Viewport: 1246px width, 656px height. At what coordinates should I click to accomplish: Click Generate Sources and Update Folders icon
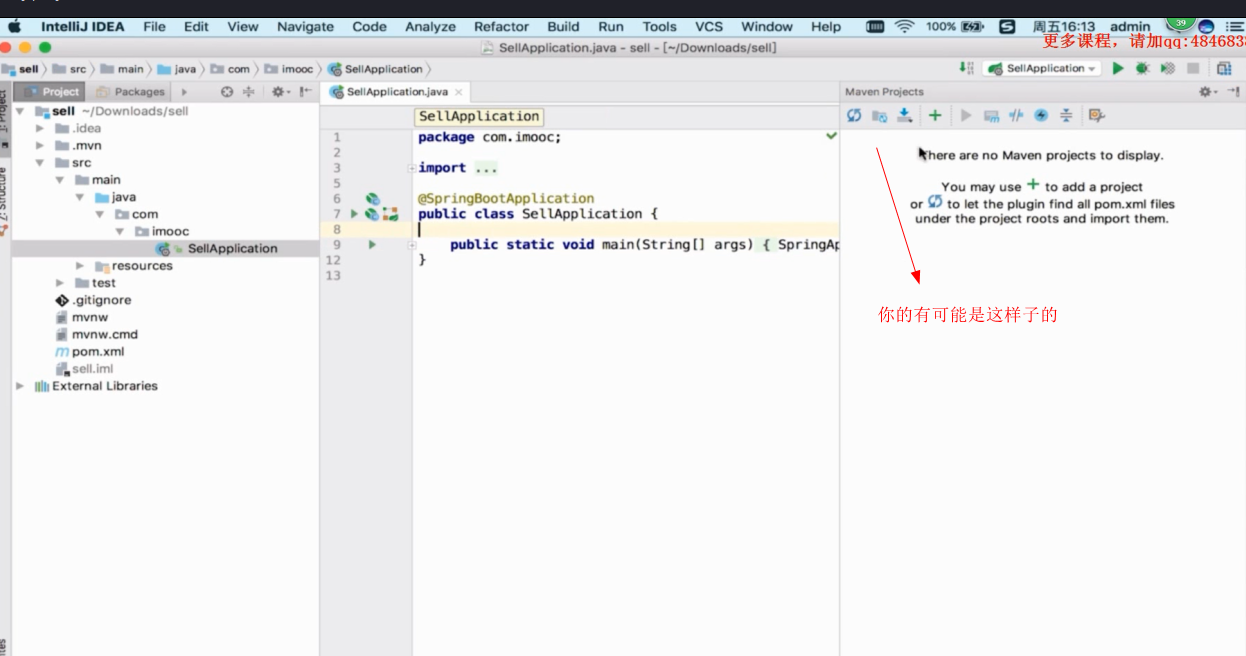coord(879,116)
